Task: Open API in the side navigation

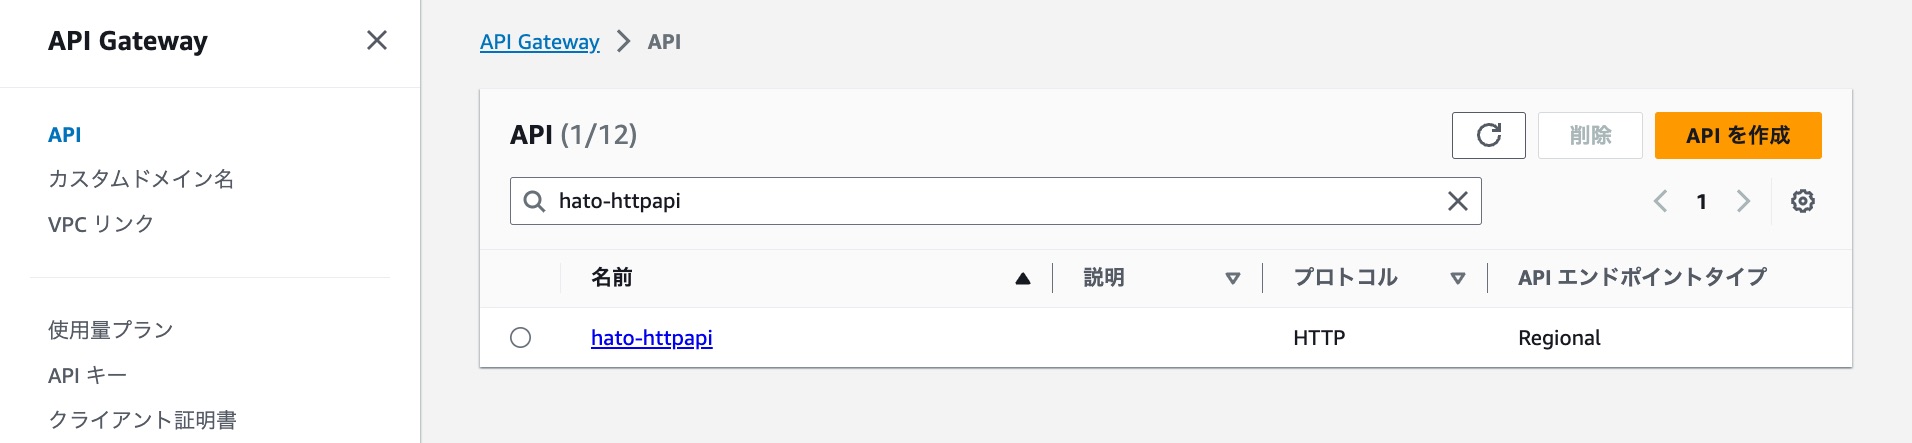Action: click(x=65, y=135)
